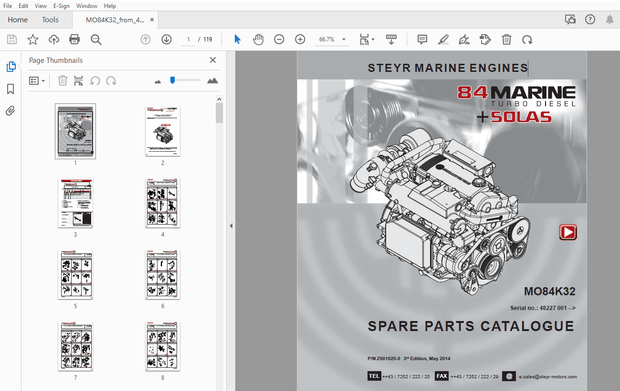The image size is (620, 391).
Task: Select page 7 thumbnail
Action: [75, 346]
